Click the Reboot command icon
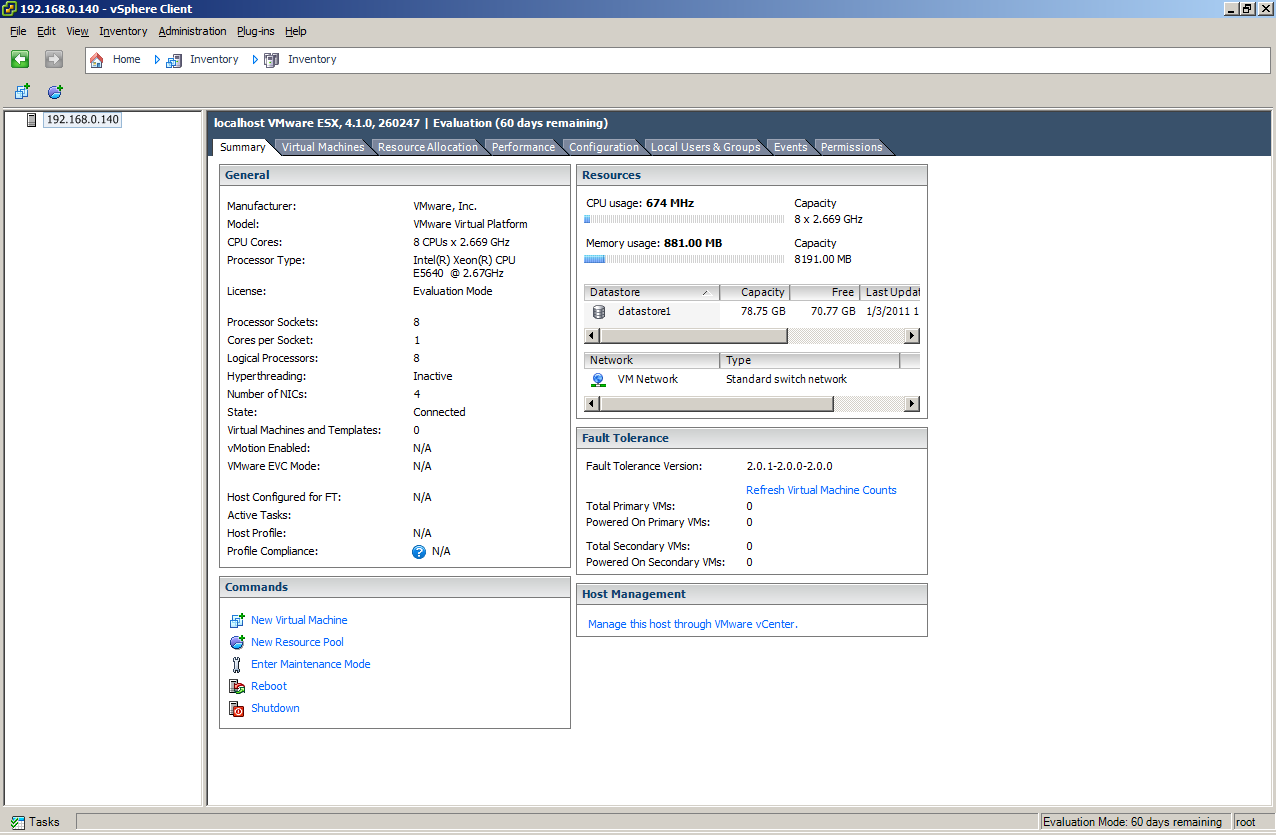Image resolution: width=1280 pixels, height=835 pixels. [x=237, y=686]
